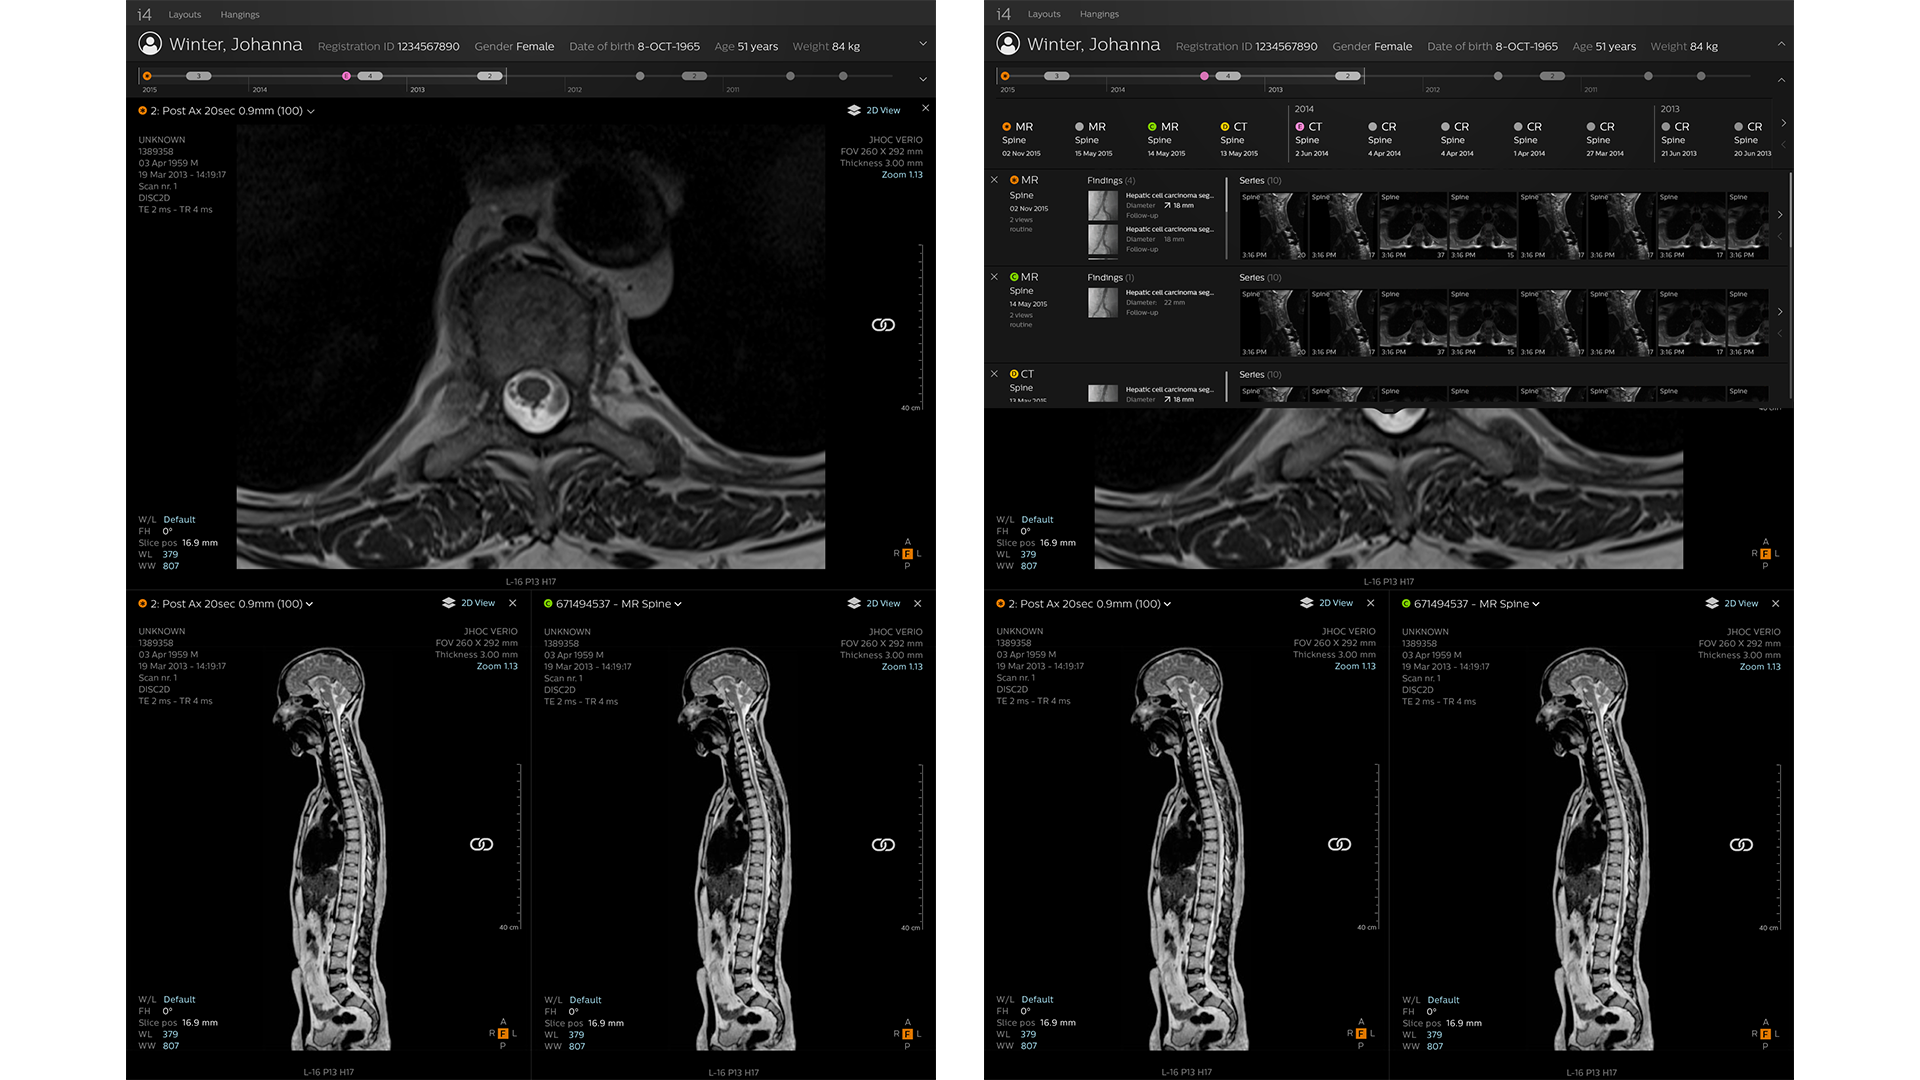Open Layouts menu in the right viewer

coord(1044,14)
